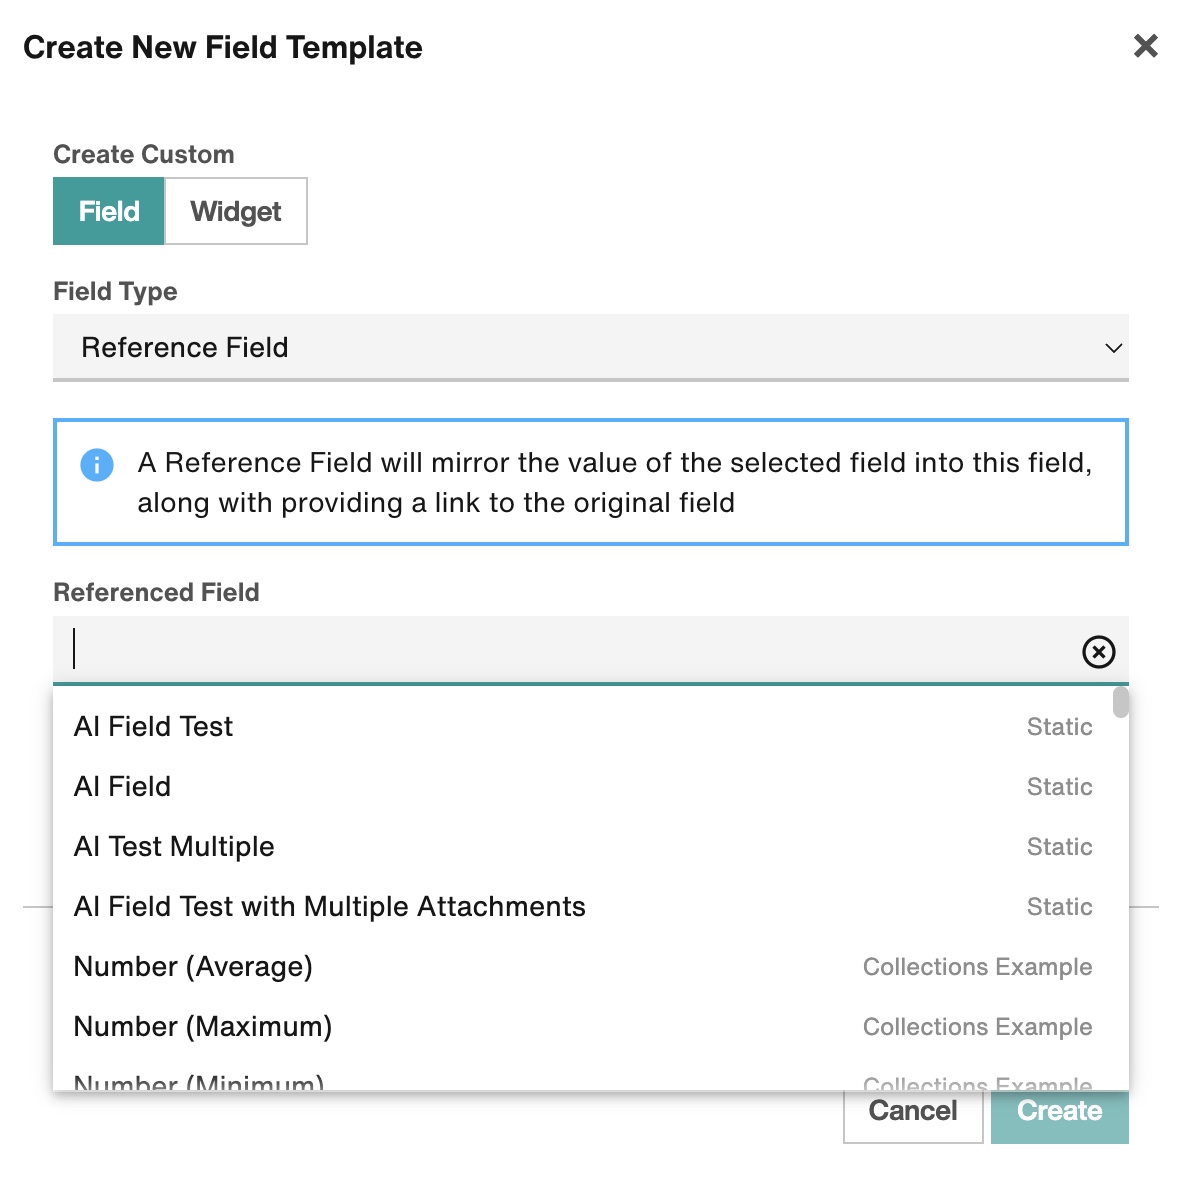Close the Create New Field Template dialog
Screen dimensions: 1186x1190
tap(1145, 46)
